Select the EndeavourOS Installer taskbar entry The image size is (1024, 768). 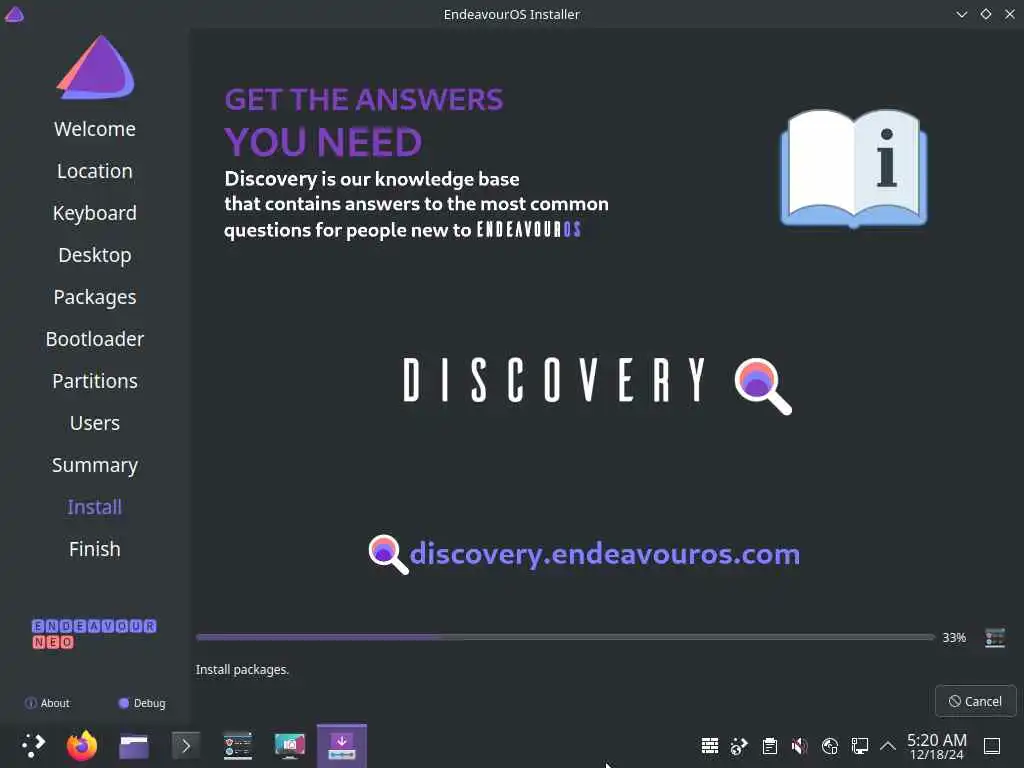click(342, 746)
